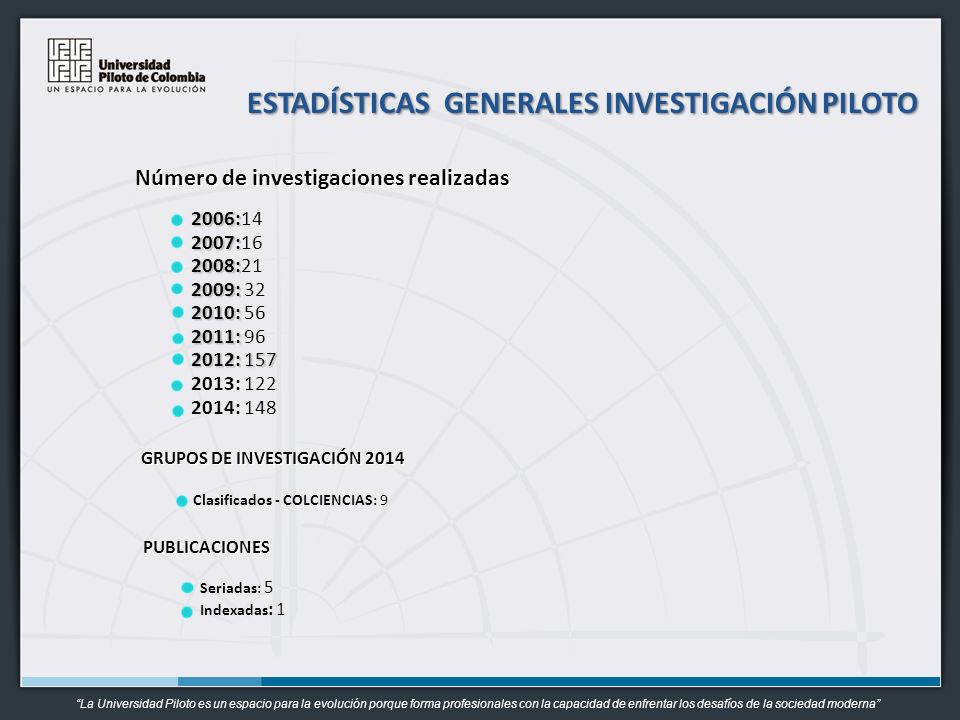Viewport: 960px width, 720px height.
Task: Select the '2008:21' line
Action: (227, 266)
